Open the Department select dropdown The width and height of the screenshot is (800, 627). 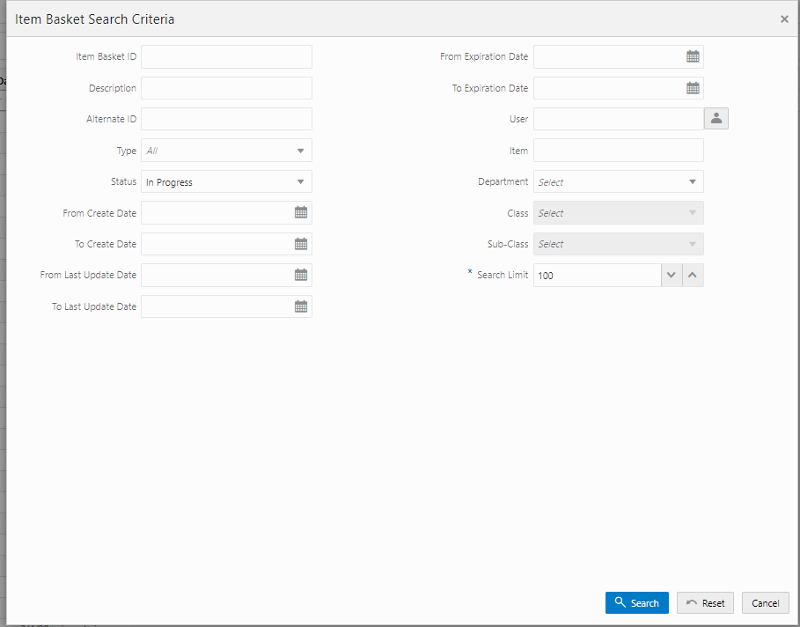pos(618,182)
